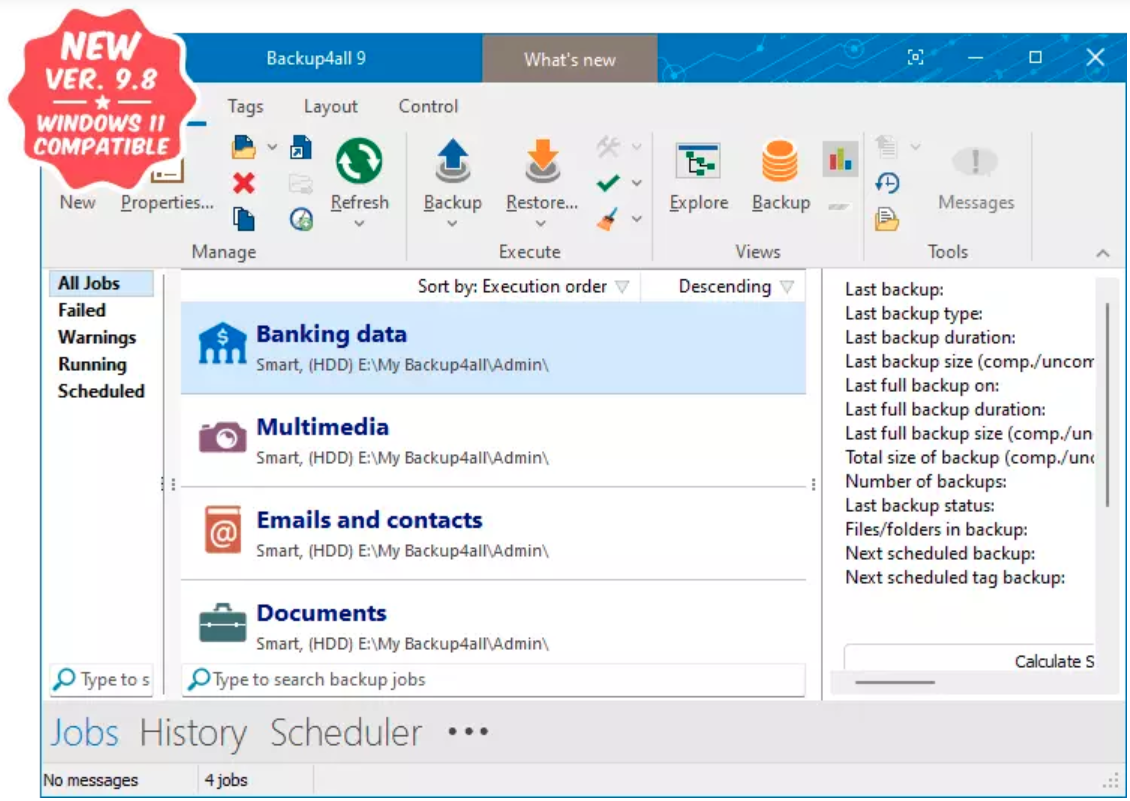Screen dimensions: 1130x801
Task: Select the Documents job title
Action: click(321, 614)
